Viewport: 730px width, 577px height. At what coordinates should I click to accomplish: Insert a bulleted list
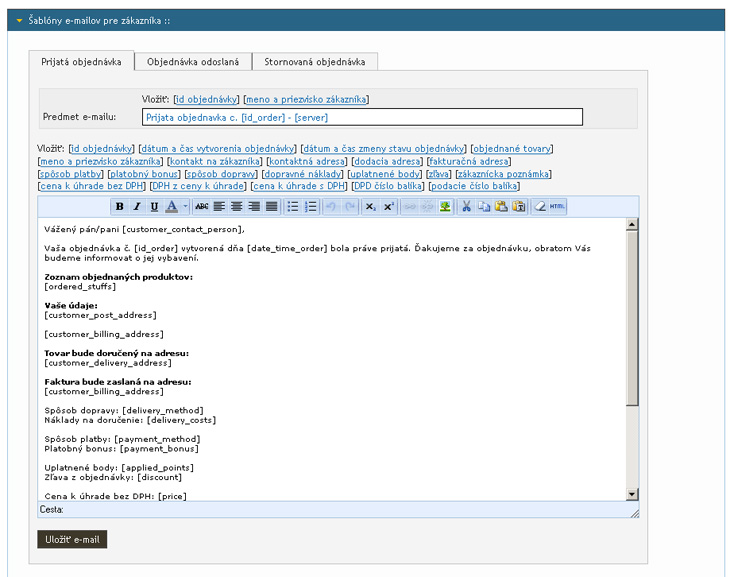293,207
